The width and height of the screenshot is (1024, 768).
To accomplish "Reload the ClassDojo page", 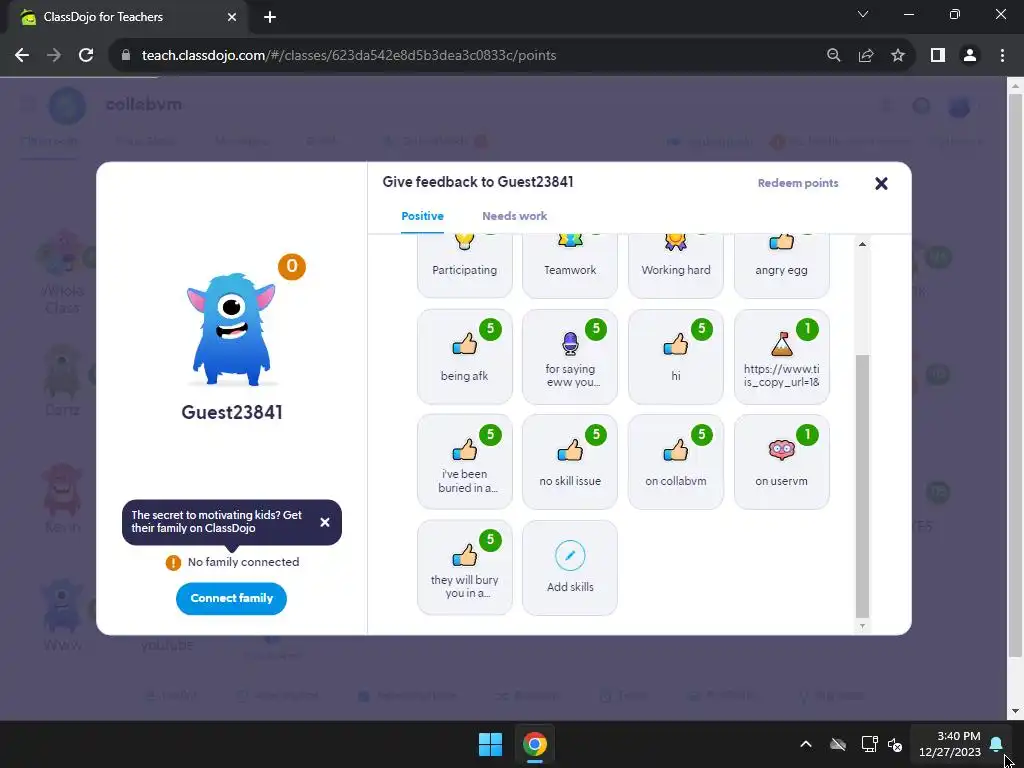I will coord(86,56).
